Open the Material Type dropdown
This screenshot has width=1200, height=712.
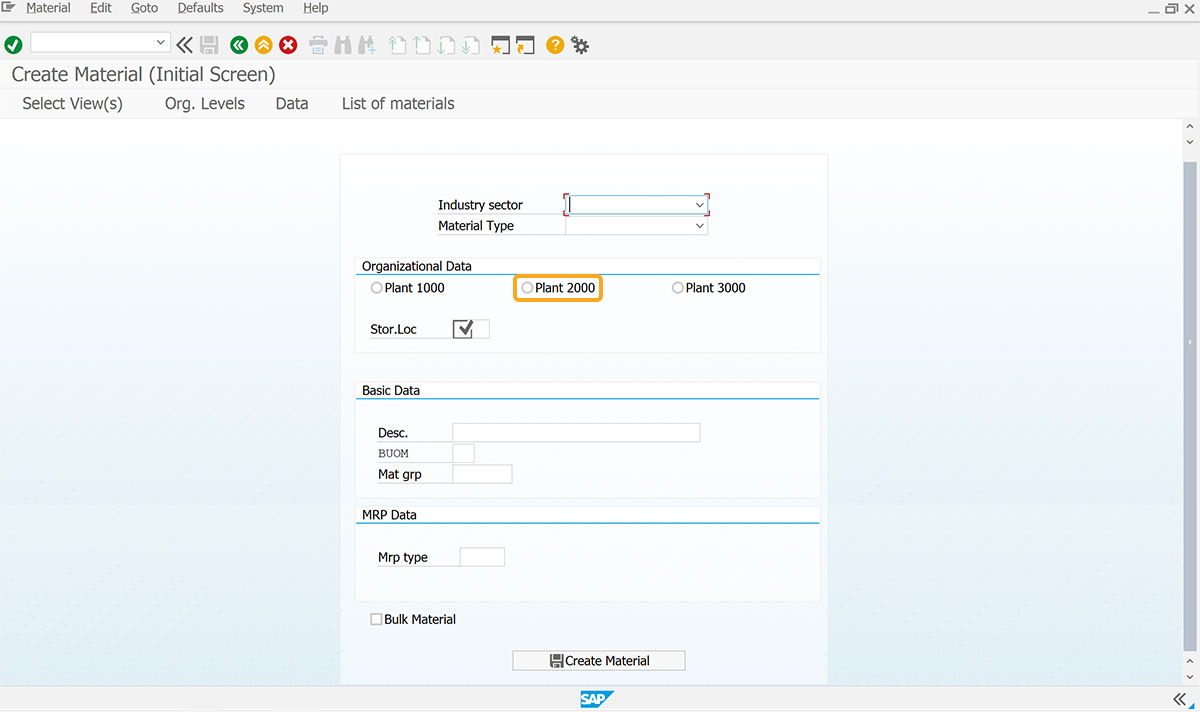[x=699, y=226]
